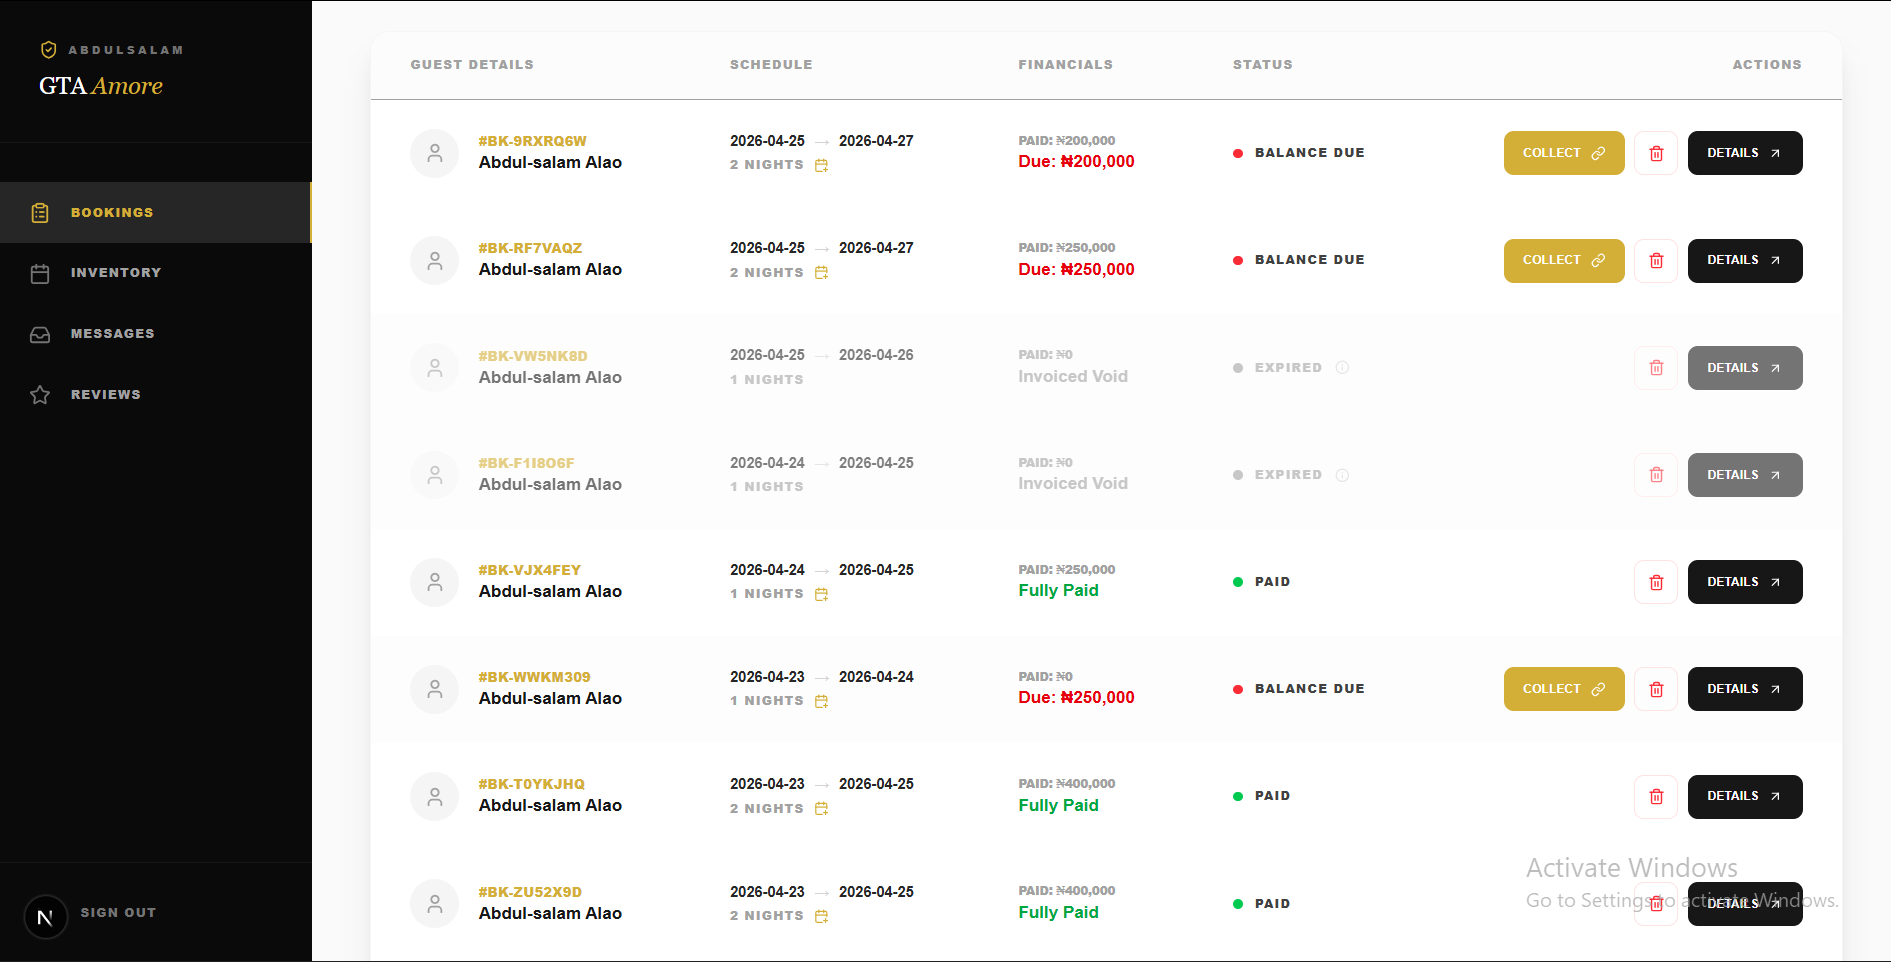Click guest avatar for booking BK-VJX4FEY

(435, 582)
